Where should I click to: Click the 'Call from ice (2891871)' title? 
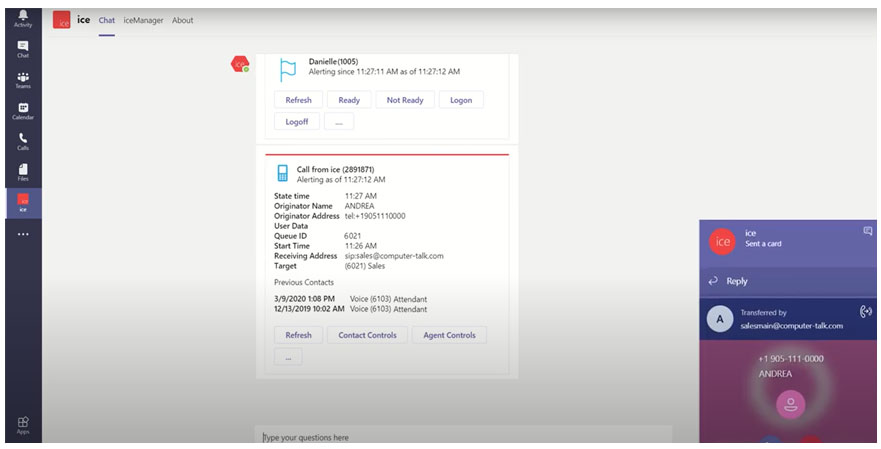[x=335, y=169]
